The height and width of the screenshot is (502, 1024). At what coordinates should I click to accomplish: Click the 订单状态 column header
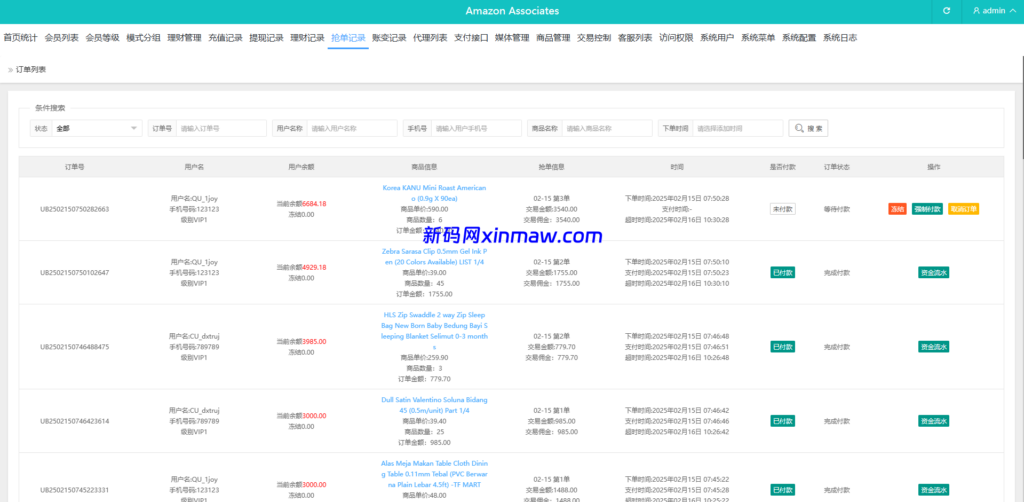837,167
